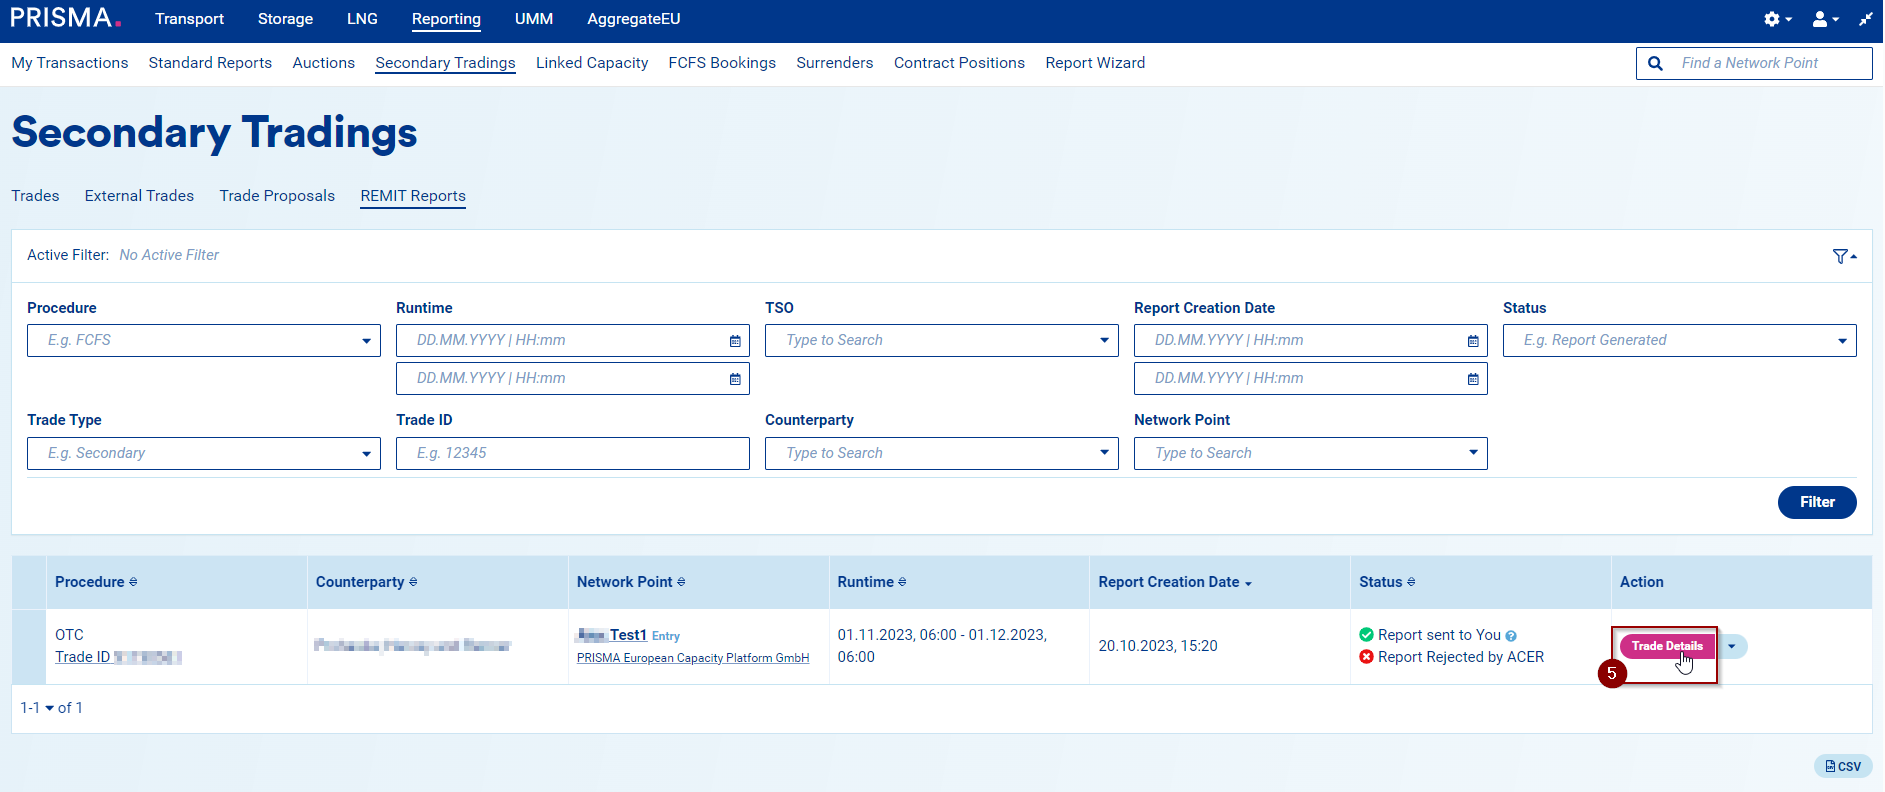Open calendar for Report Creation Date start
This screenshot has width=1885, height=792.
(x=1473, y=341)
